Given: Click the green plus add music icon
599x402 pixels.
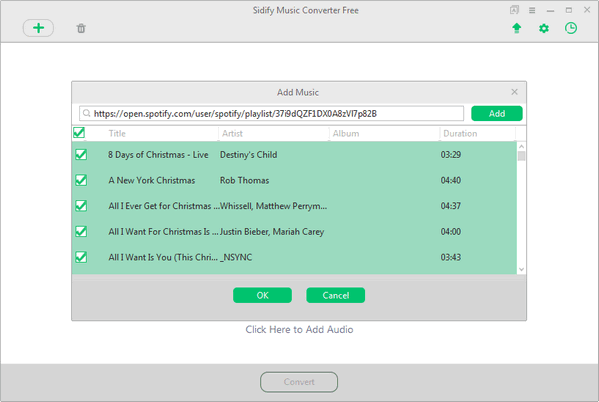Looking at the screenshot, I should click(38, 28).
